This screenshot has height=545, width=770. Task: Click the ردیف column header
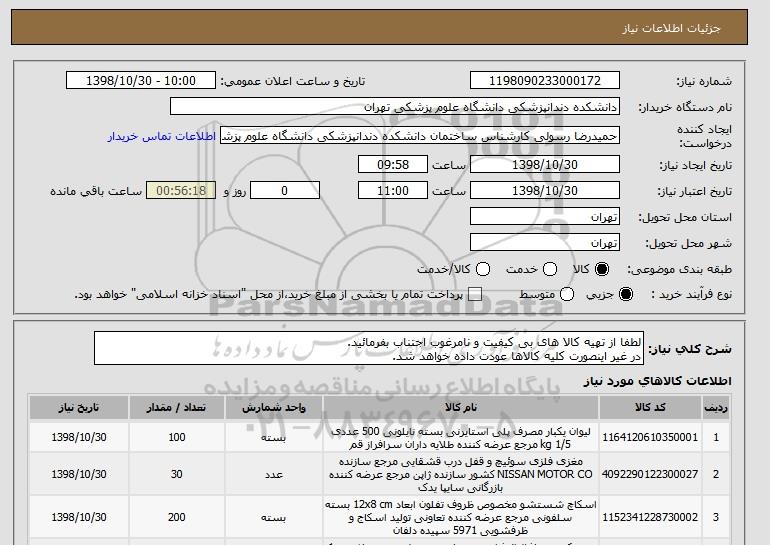(716, 408)
